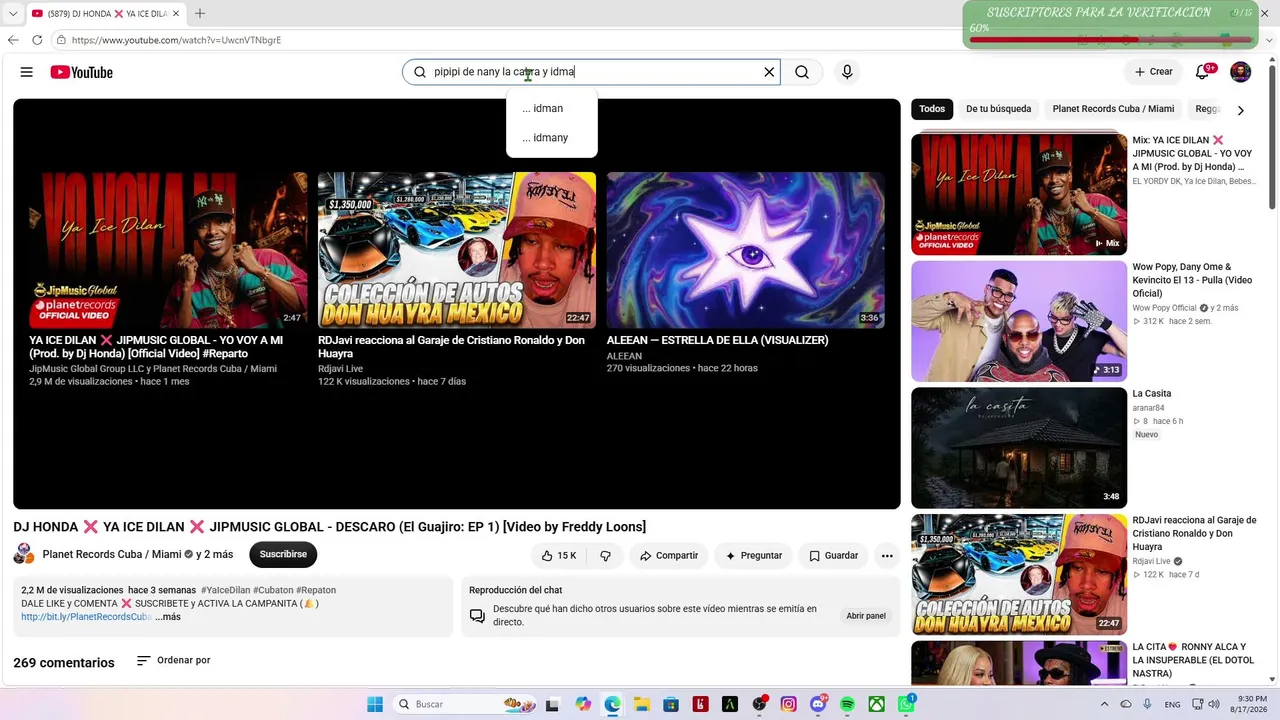Start voice search with the microphone
This screenshot has width=1280, height=720.
click(x=847, y=72)
